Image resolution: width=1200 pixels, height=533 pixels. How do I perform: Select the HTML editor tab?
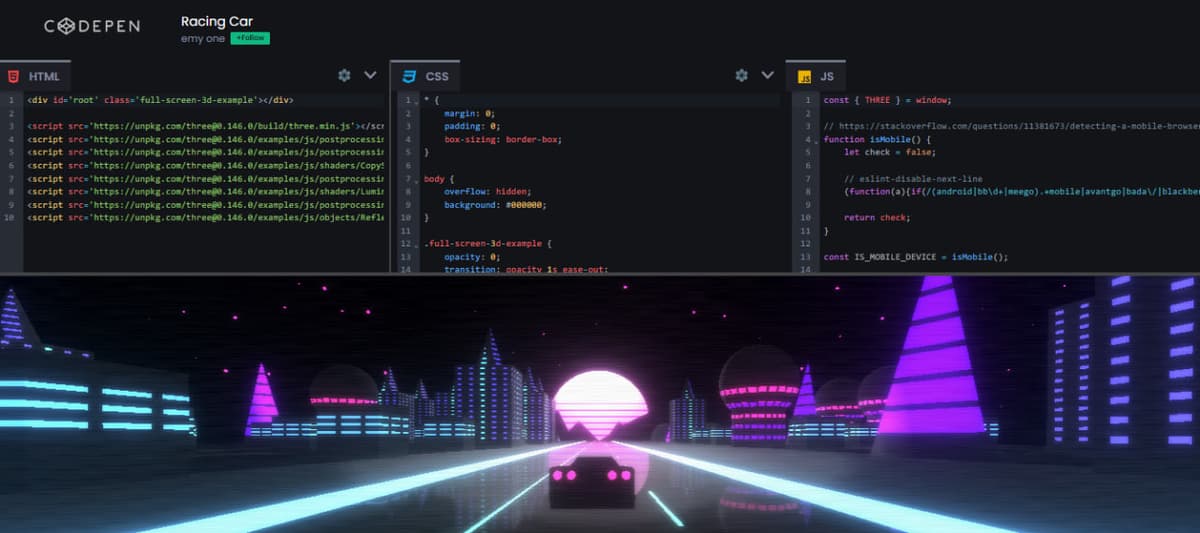(35, 76)
